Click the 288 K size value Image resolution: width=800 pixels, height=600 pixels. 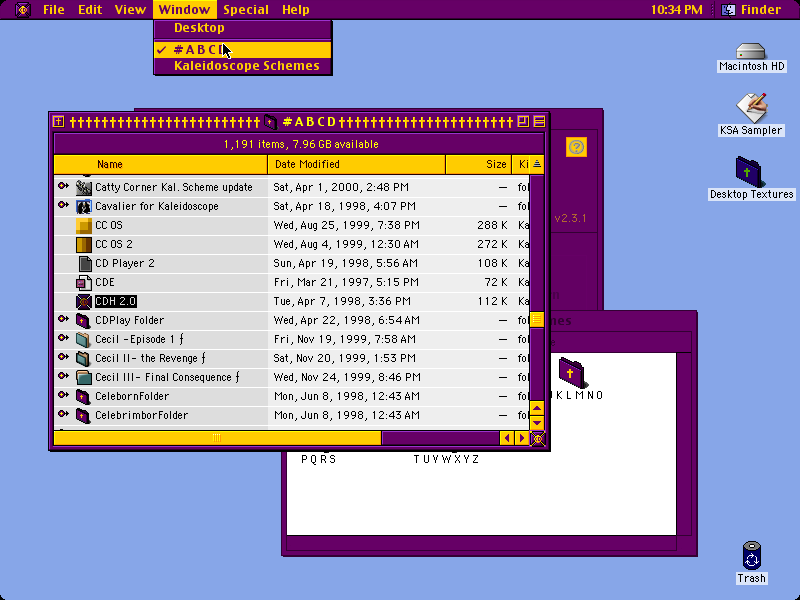pos(492,226)
